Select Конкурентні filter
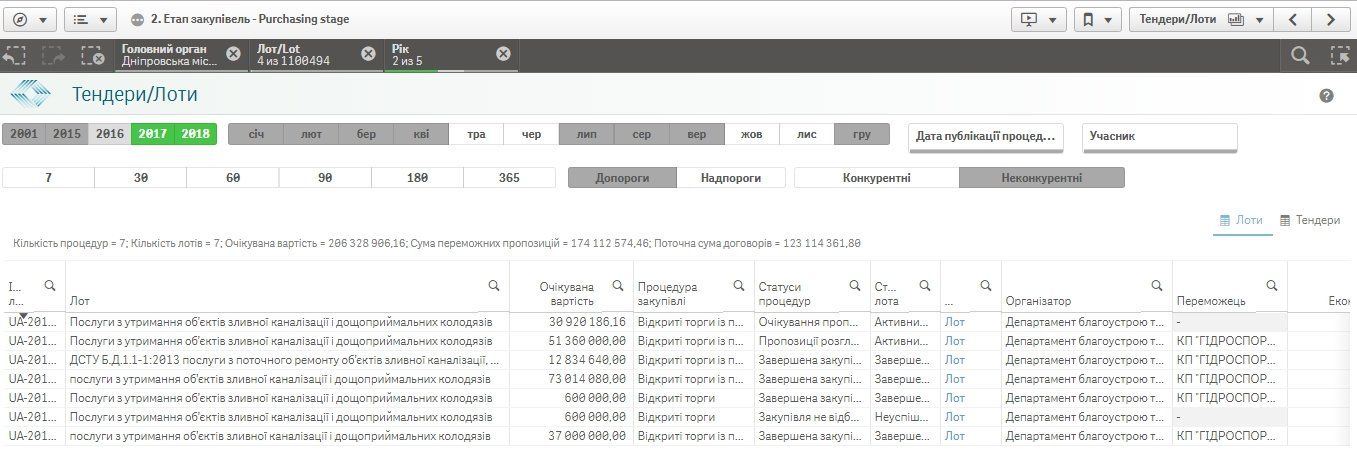The image size is (1357, 468). click(x=876, y=178)
